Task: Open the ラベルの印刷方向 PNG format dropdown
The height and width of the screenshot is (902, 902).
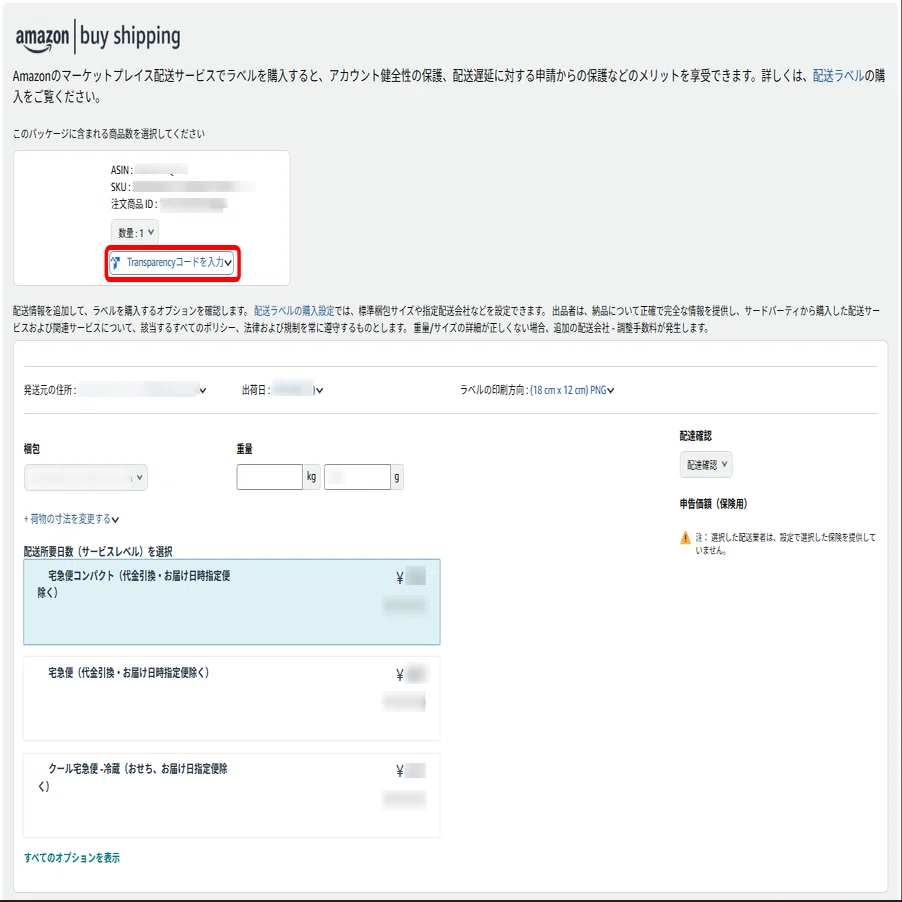Action: pos(572,390)
